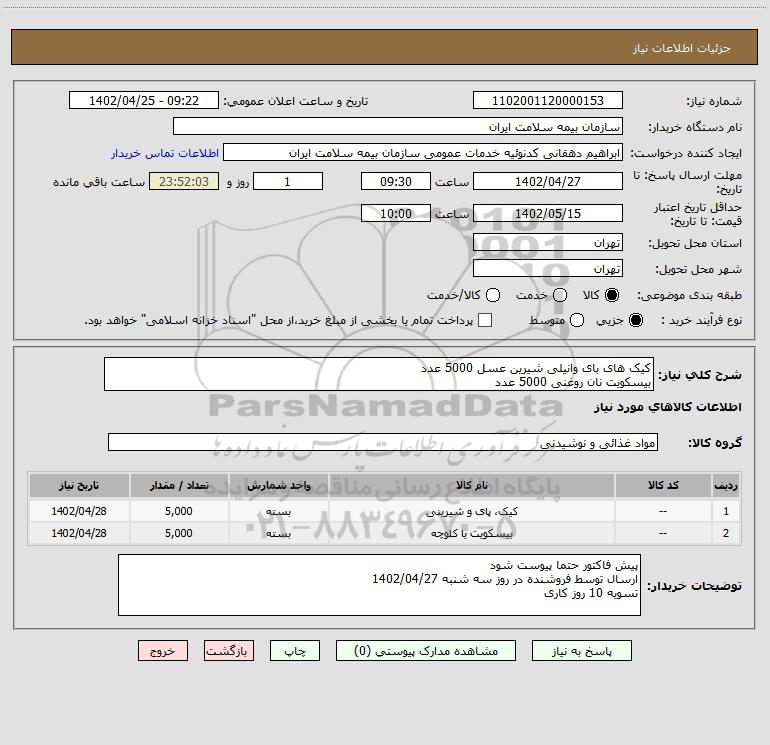Screen dimensions: 770x745
Task: Click پاسخ به نیاز button
Action: (x=581, y=651)
